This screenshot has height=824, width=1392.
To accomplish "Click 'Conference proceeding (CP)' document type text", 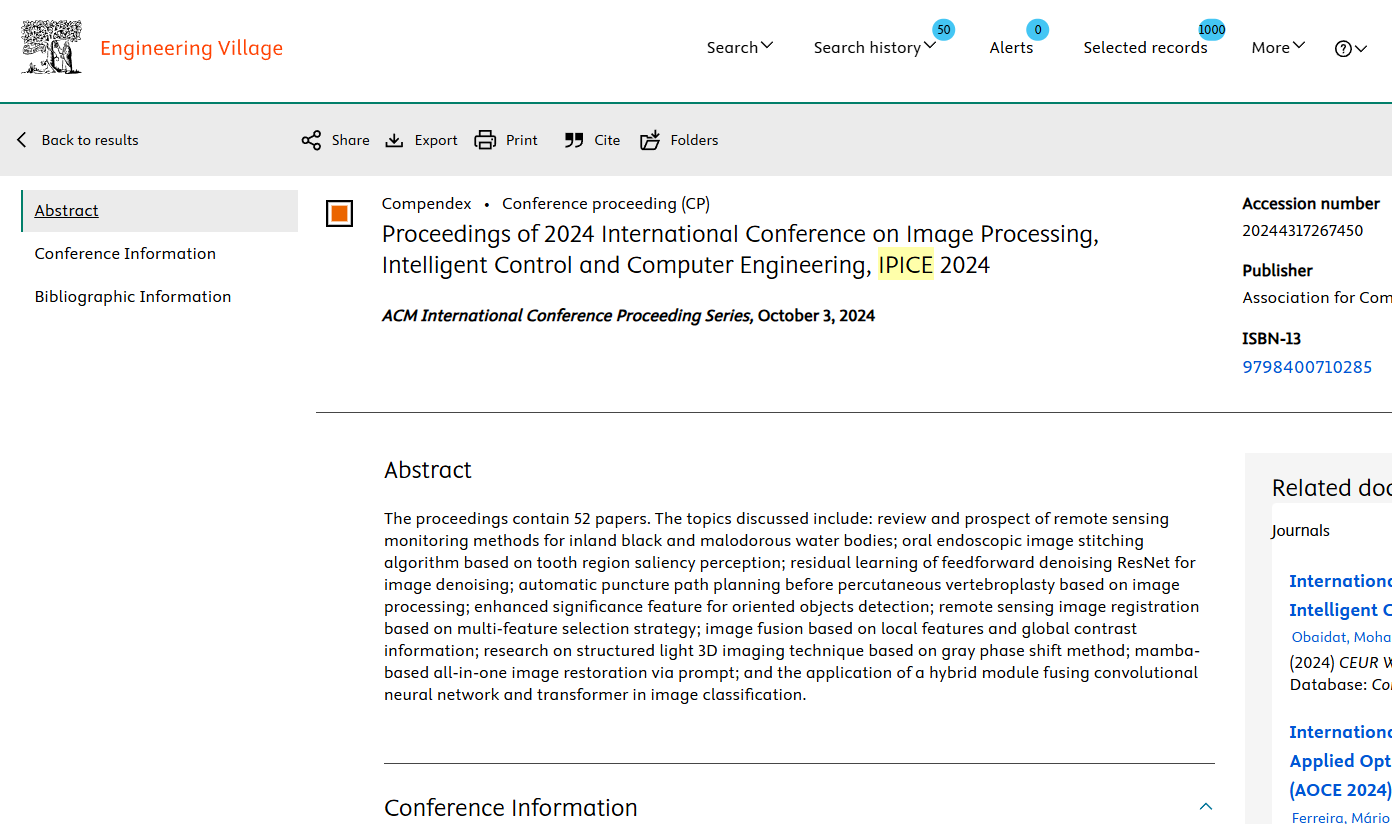I will click(x=606, y=204).
